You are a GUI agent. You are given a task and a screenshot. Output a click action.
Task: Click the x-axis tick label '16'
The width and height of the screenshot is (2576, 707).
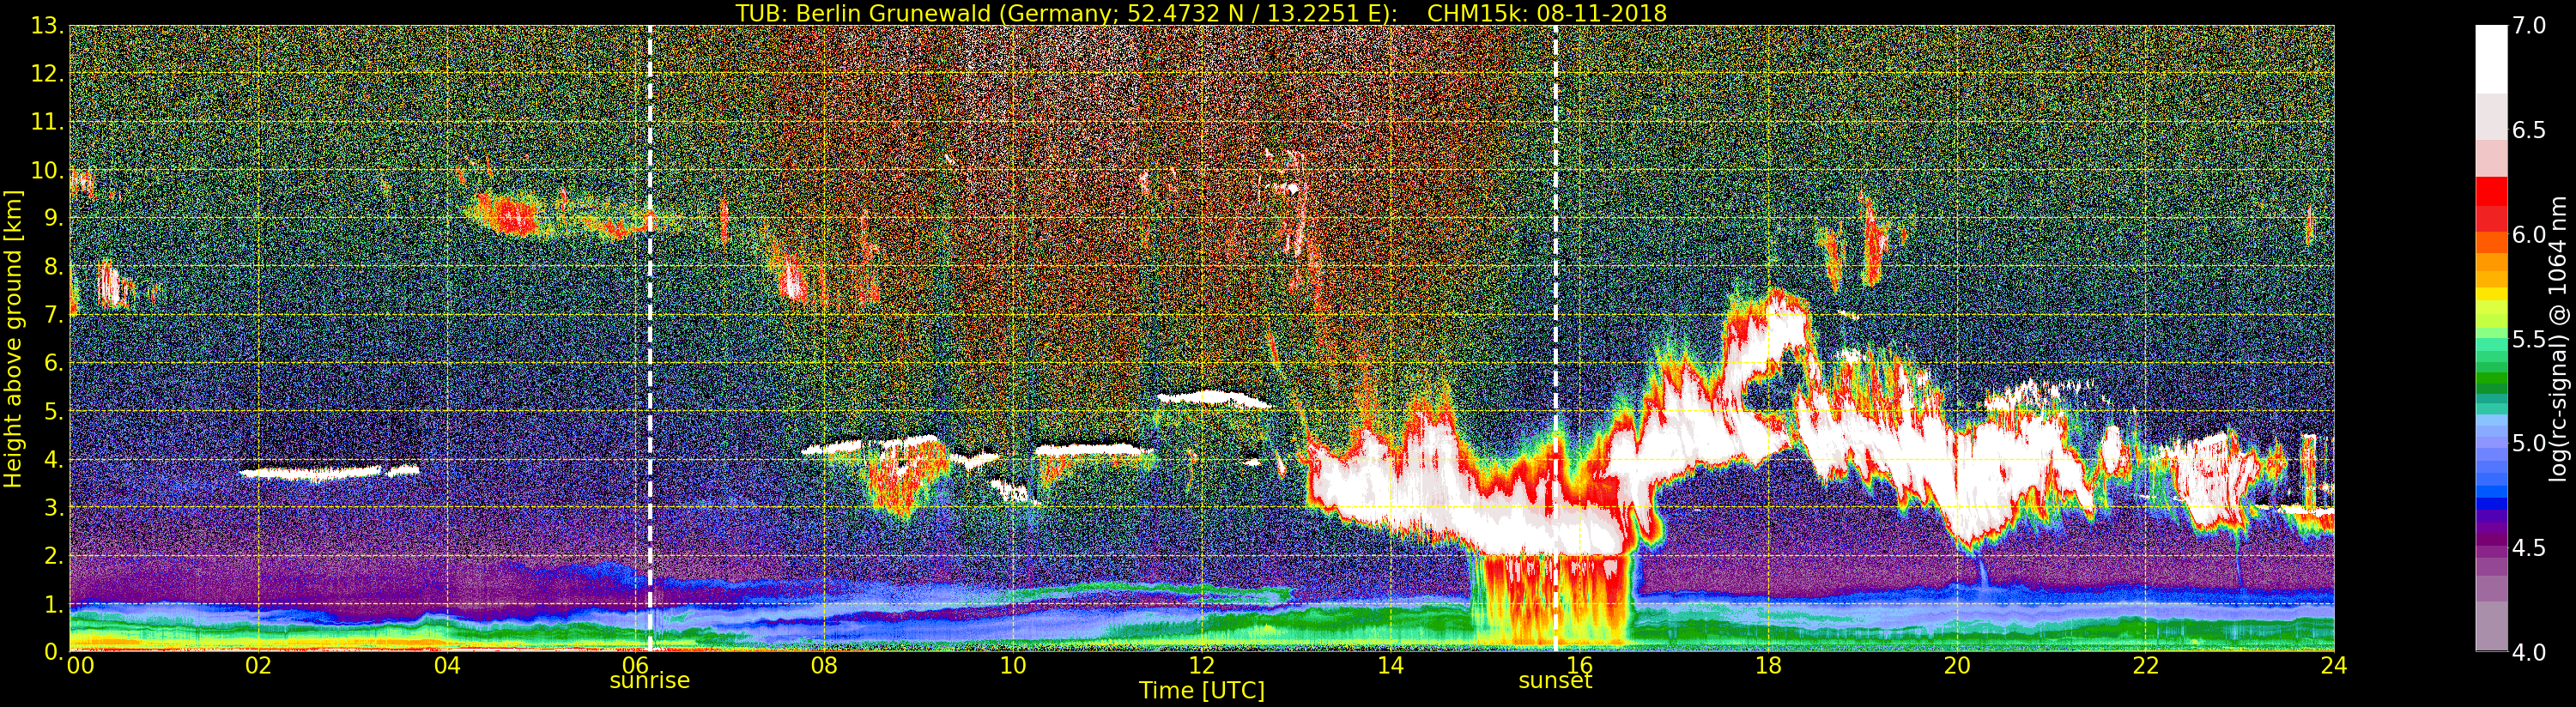[1579, 666]
